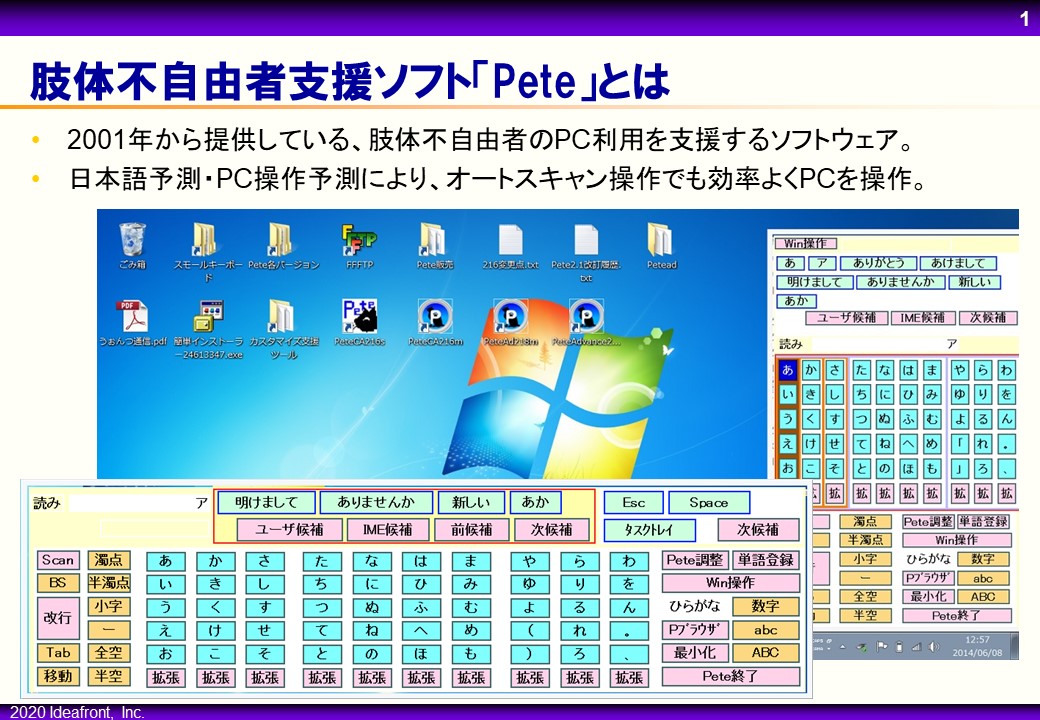The image size is (1040, 720).
Task: Click 最小化 in the large Pete keyboard
Action: (695, 653)
